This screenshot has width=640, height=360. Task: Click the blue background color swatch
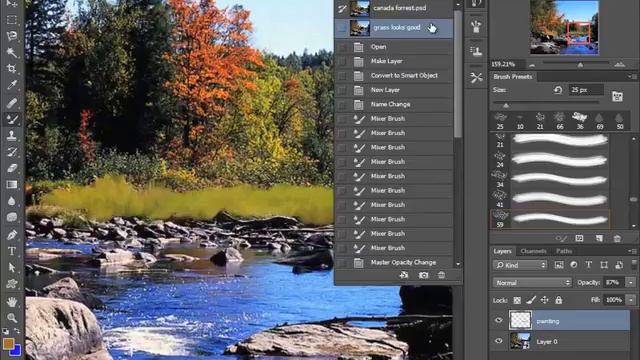[x=16, y=351]
